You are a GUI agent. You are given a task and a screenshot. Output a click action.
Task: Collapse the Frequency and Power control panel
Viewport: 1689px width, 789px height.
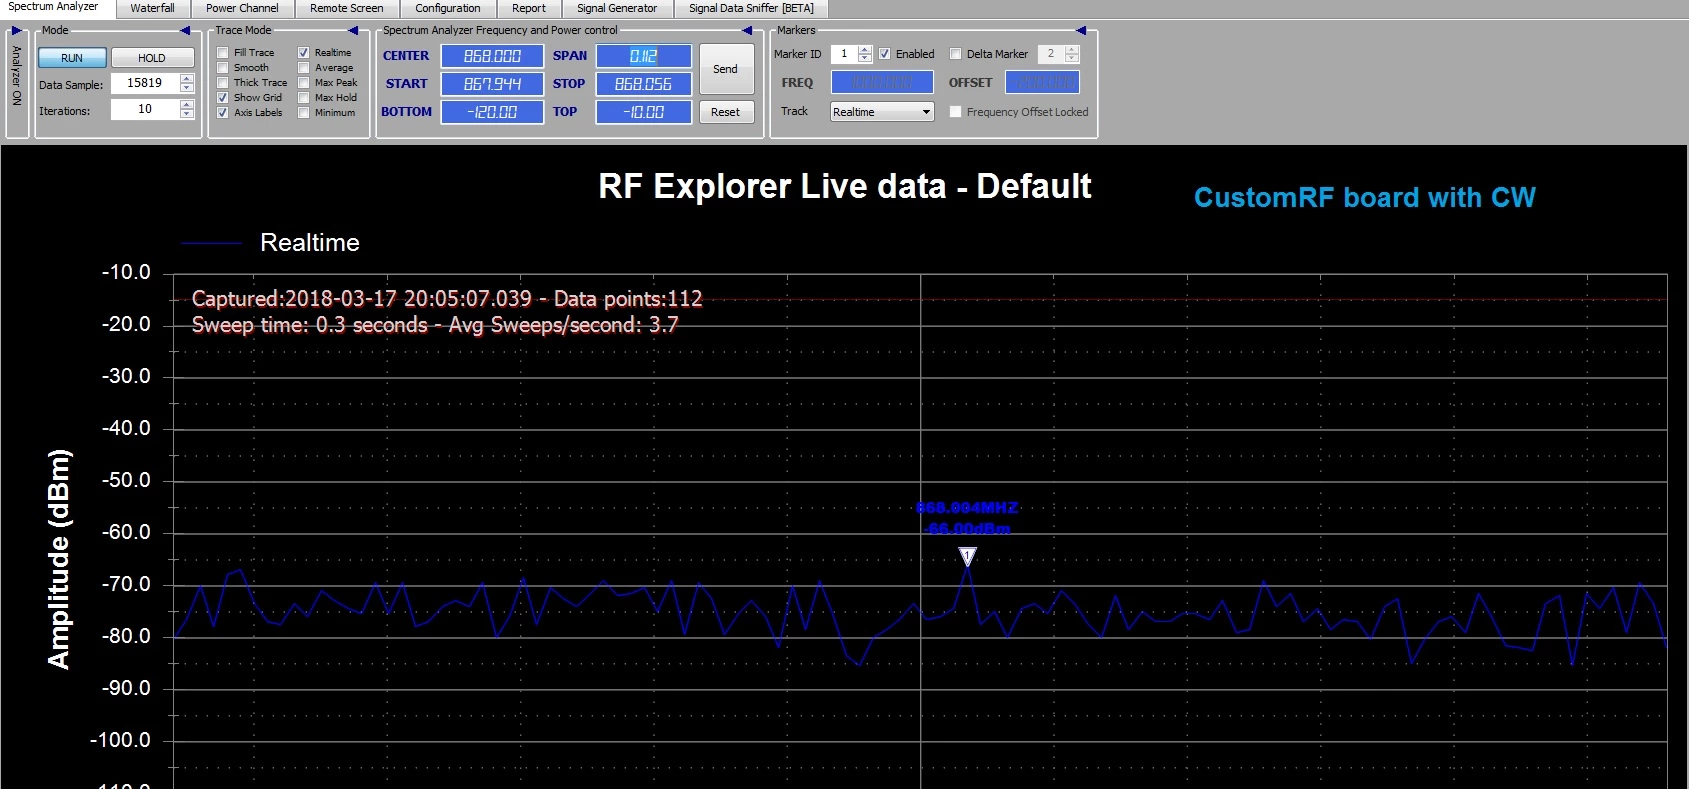pos(747,31)
